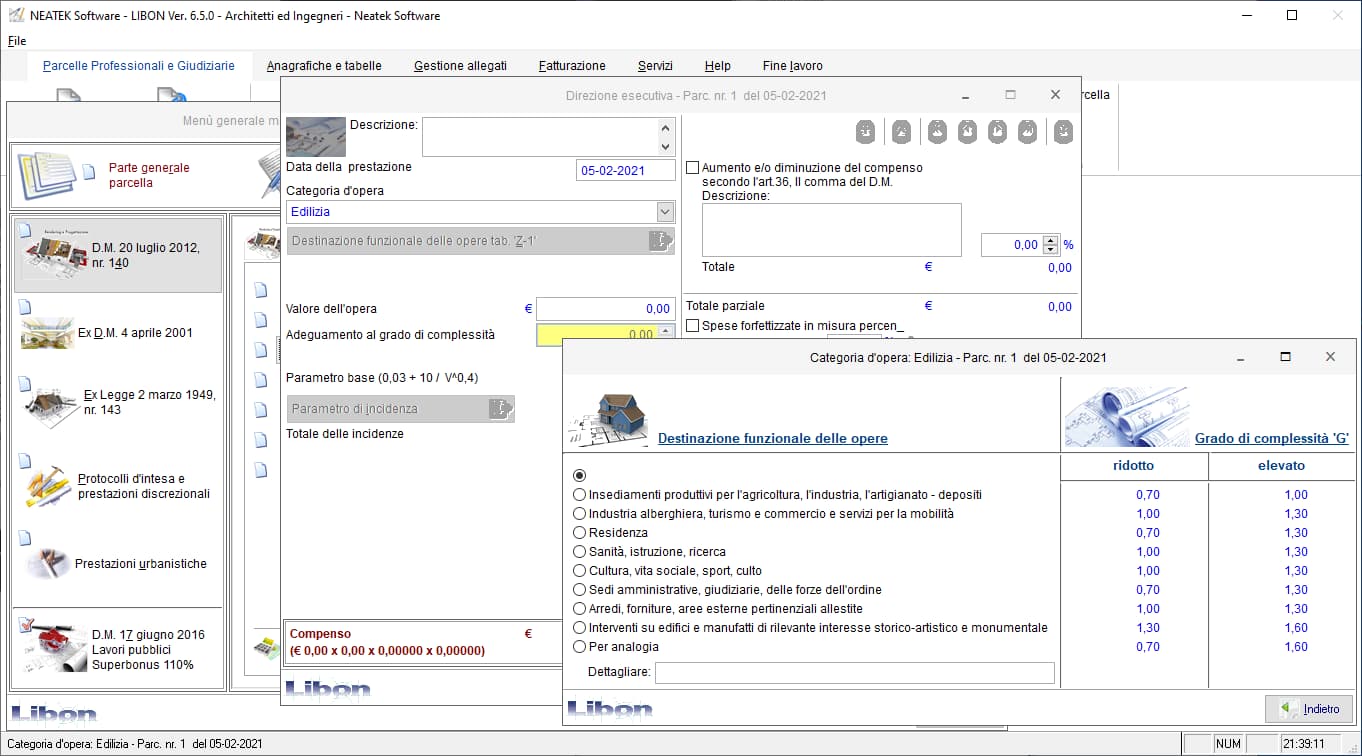Select Cultura, vita sociale, sport, culto
Viewport: 1362px width, 756px height.
click(x=579, y=570)
